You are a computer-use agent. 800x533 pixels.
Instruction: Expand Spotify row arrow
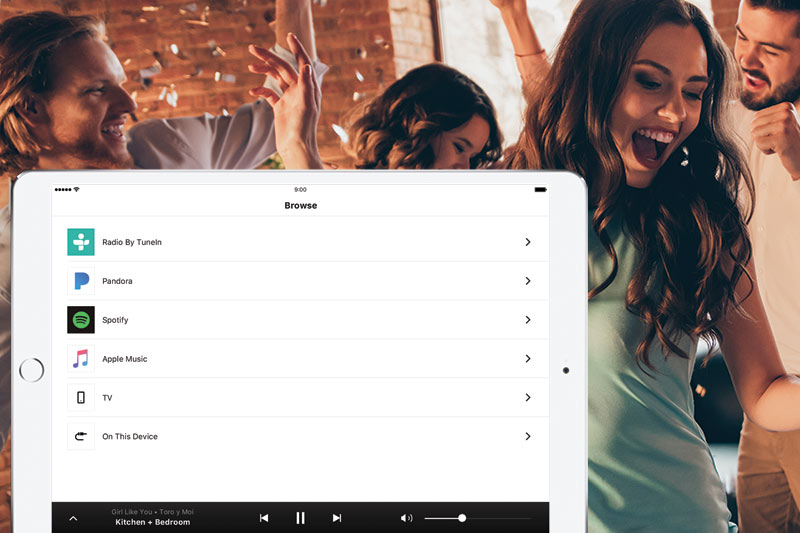coord(528,320)
